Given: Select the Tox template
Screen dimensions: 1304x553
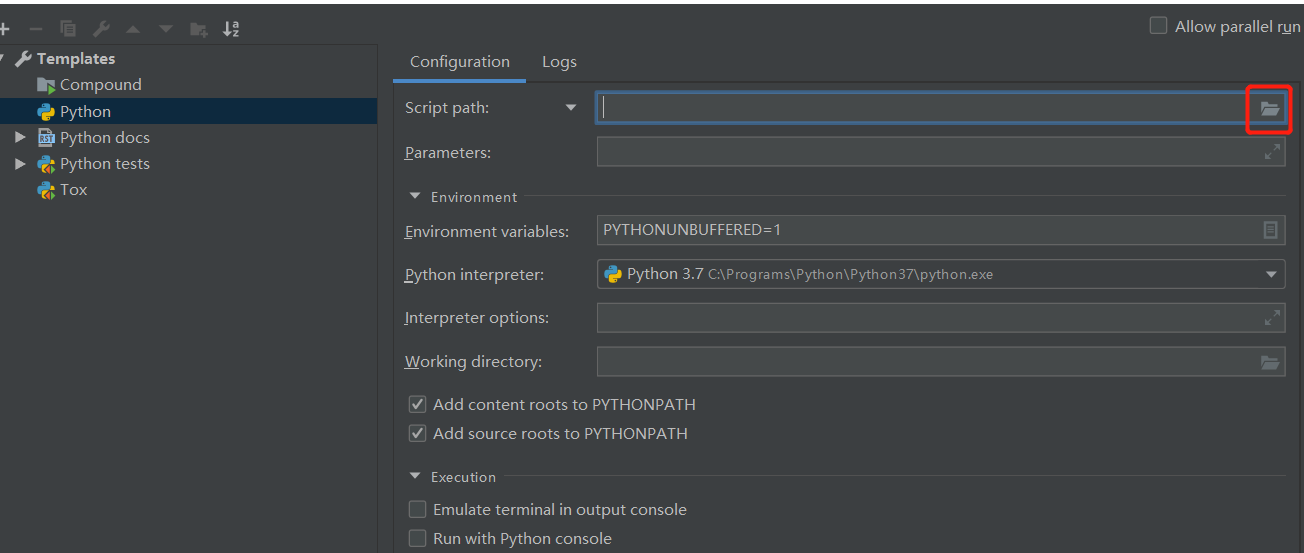Looking at the screenshot, I should [73, 189].
